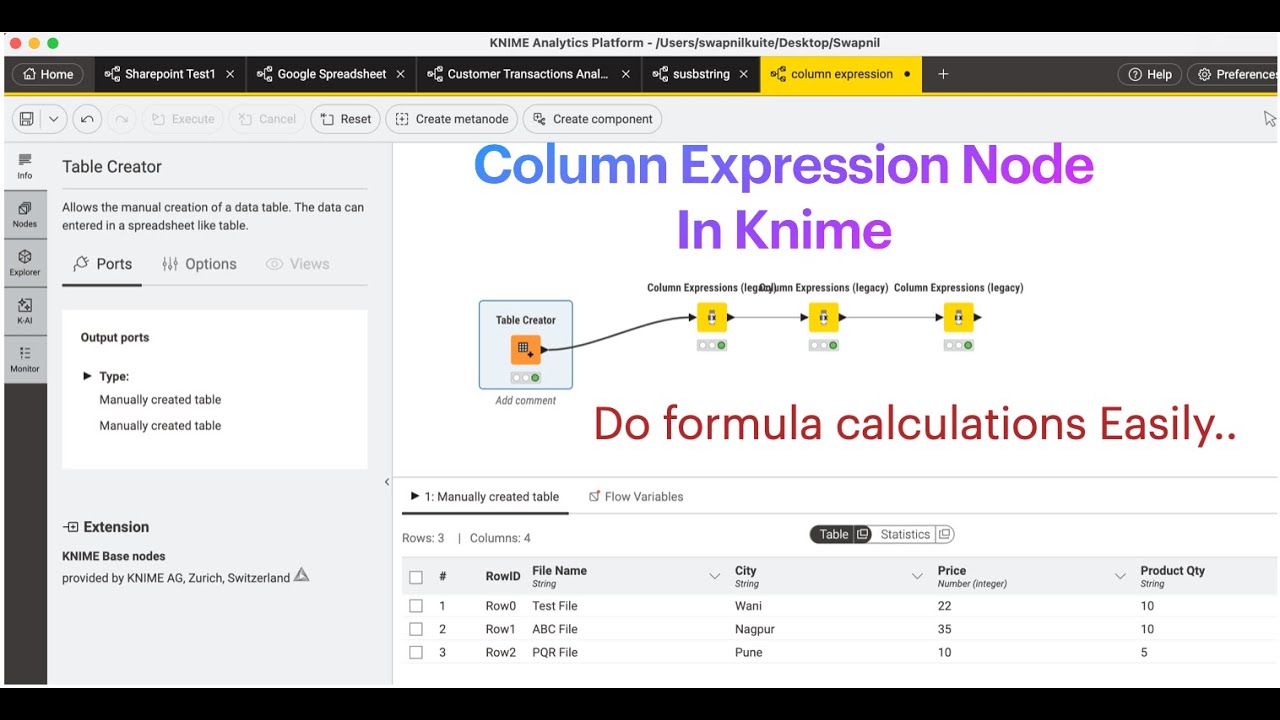1280x720 pixels.
Task: Click the Undo arrow icon
Action: click(x=87, y=119)
